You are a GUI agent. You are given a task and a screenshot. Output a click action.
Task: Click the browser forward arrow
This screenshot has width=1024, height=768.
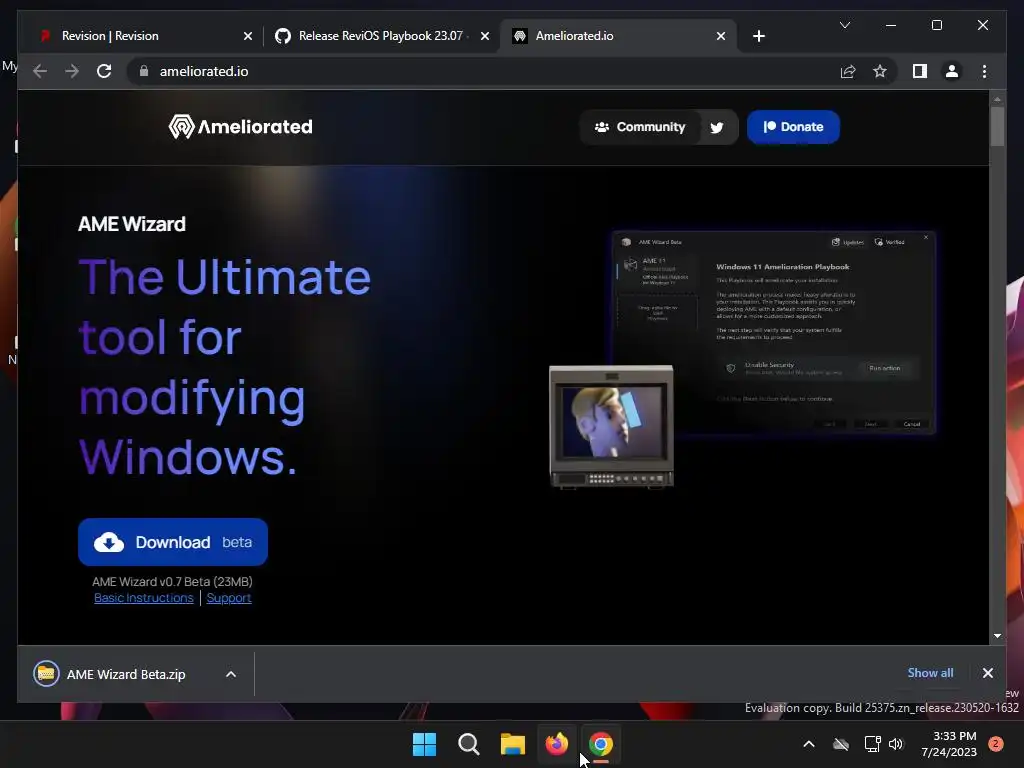[x=72, y=71]
